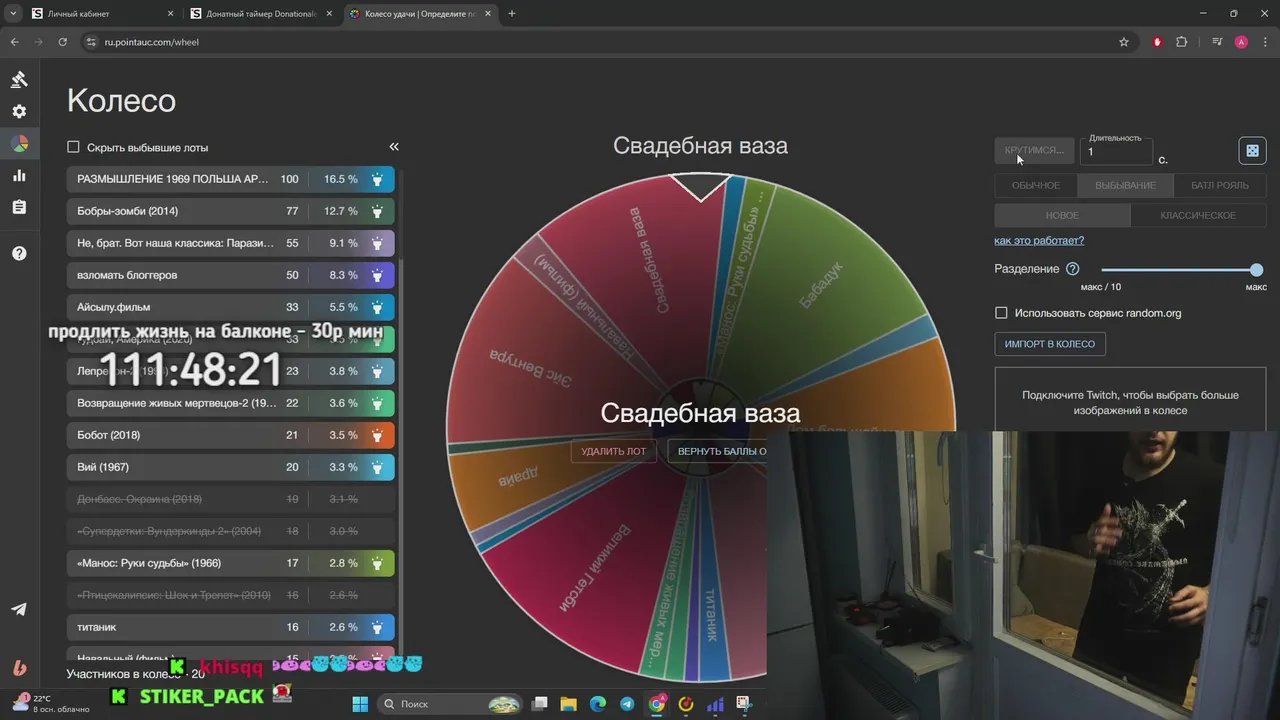Click the 16.5 % value of РАЗМЫШЛЕНИЕ lot

point(340,179)
